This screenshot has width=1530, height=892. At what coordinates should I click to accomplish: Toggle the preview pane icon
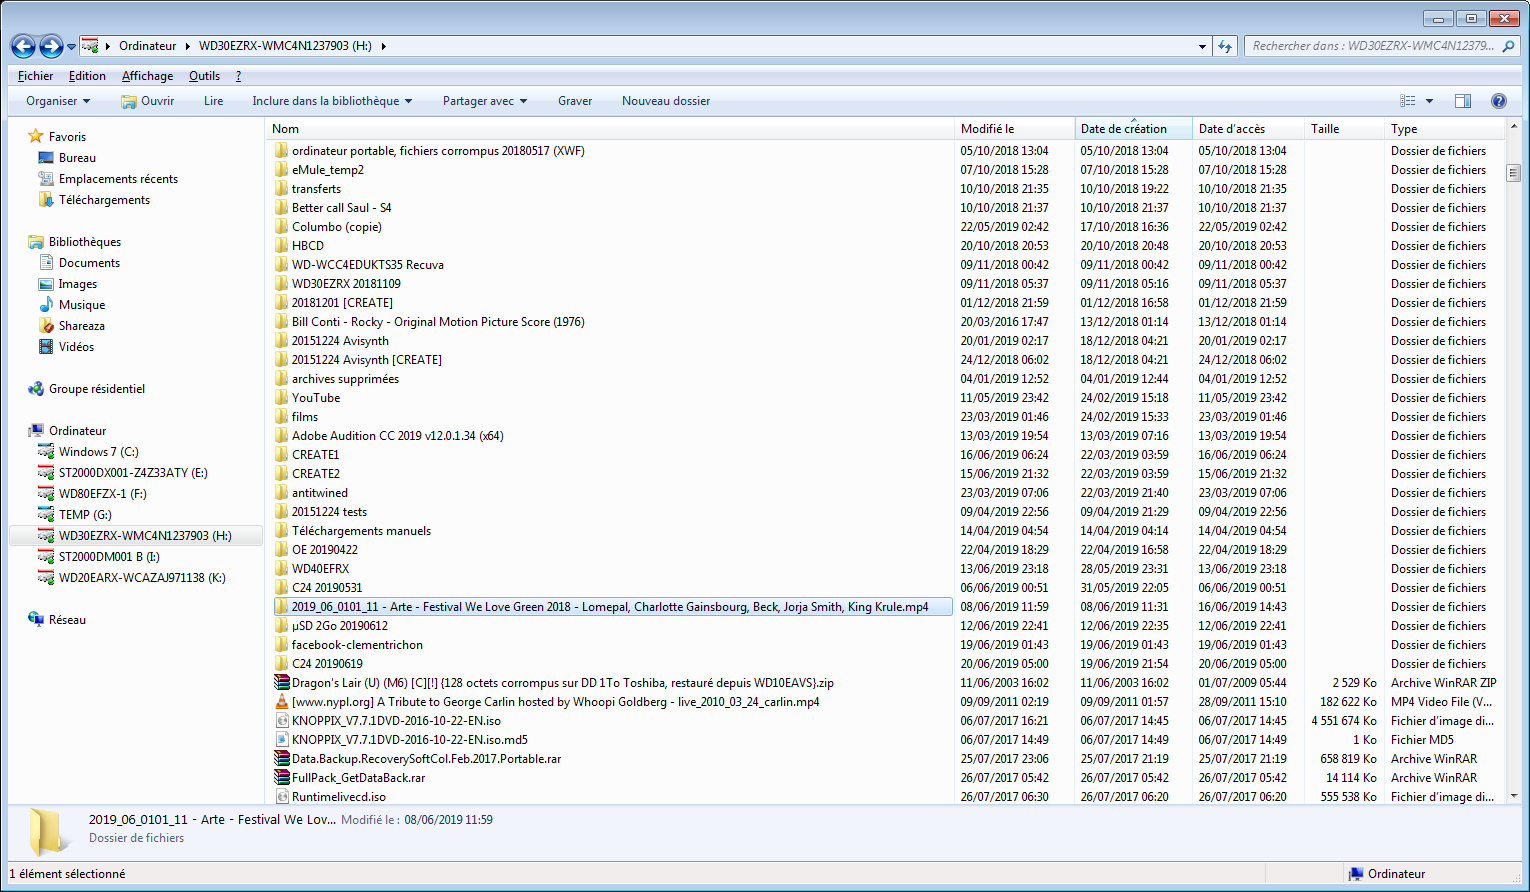[x=1463, y=101]
